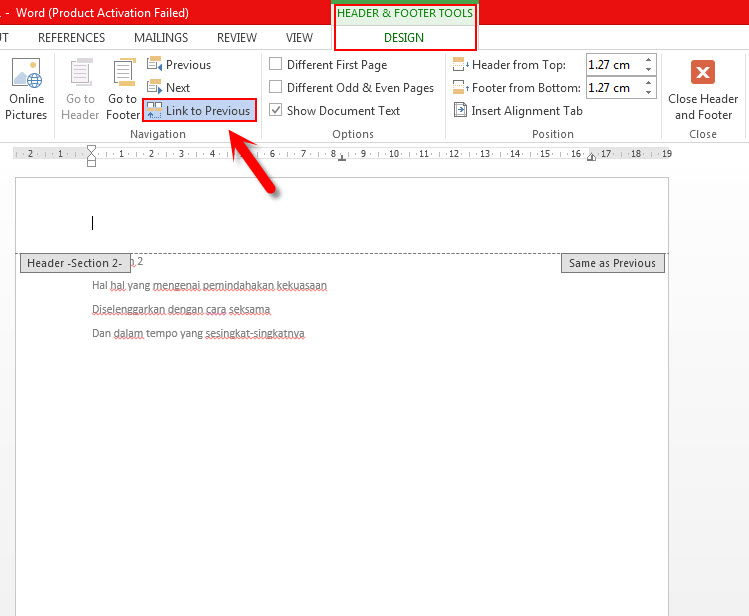Click the Go to Footer icon

coord(124,73)
